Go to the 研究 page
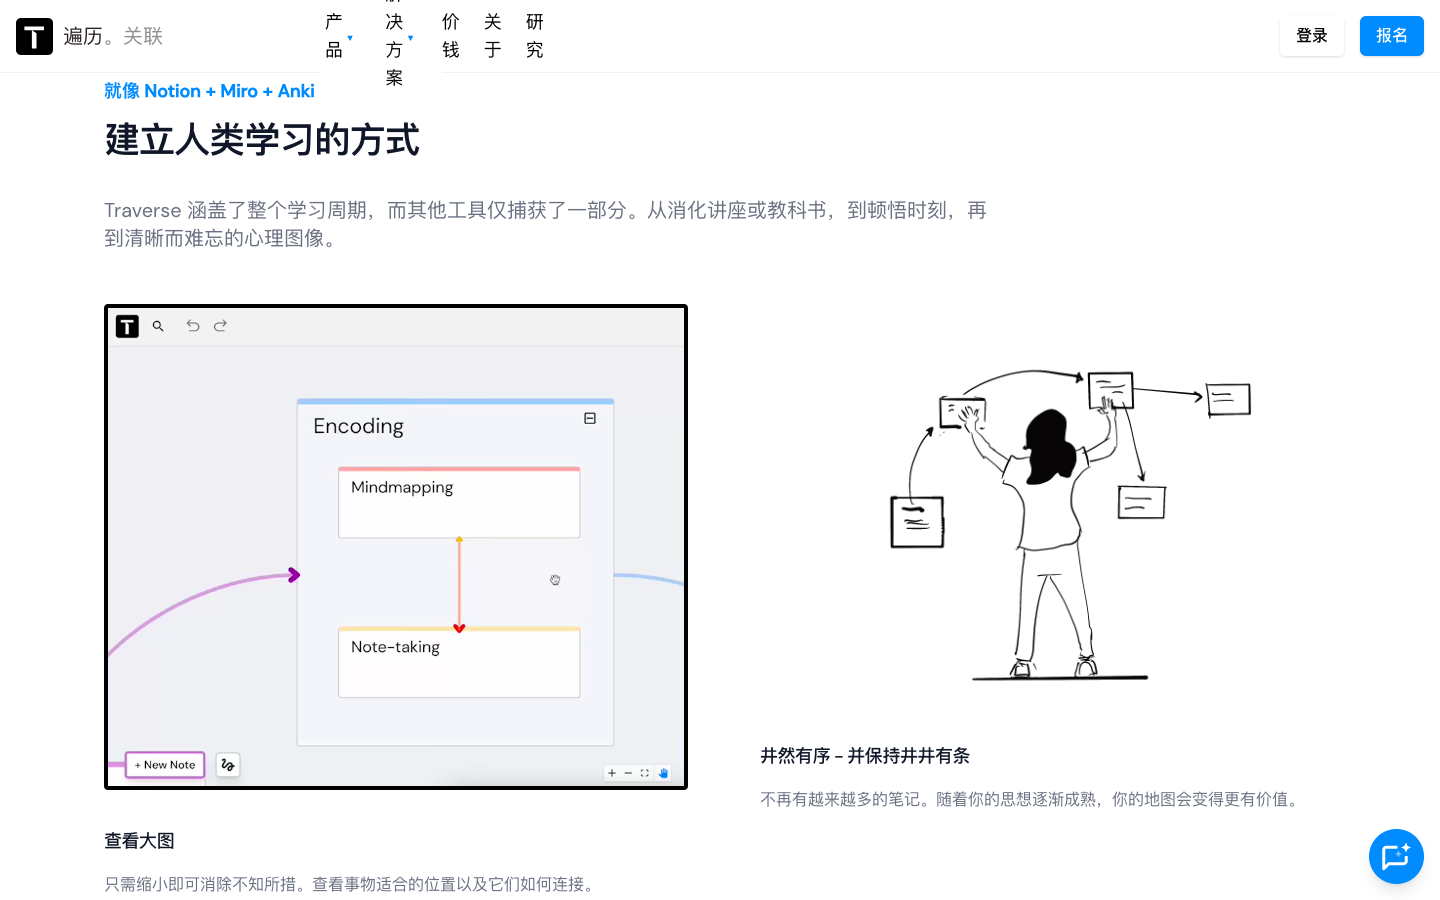This screenshot has width=1440, height=900. point(535,36)
